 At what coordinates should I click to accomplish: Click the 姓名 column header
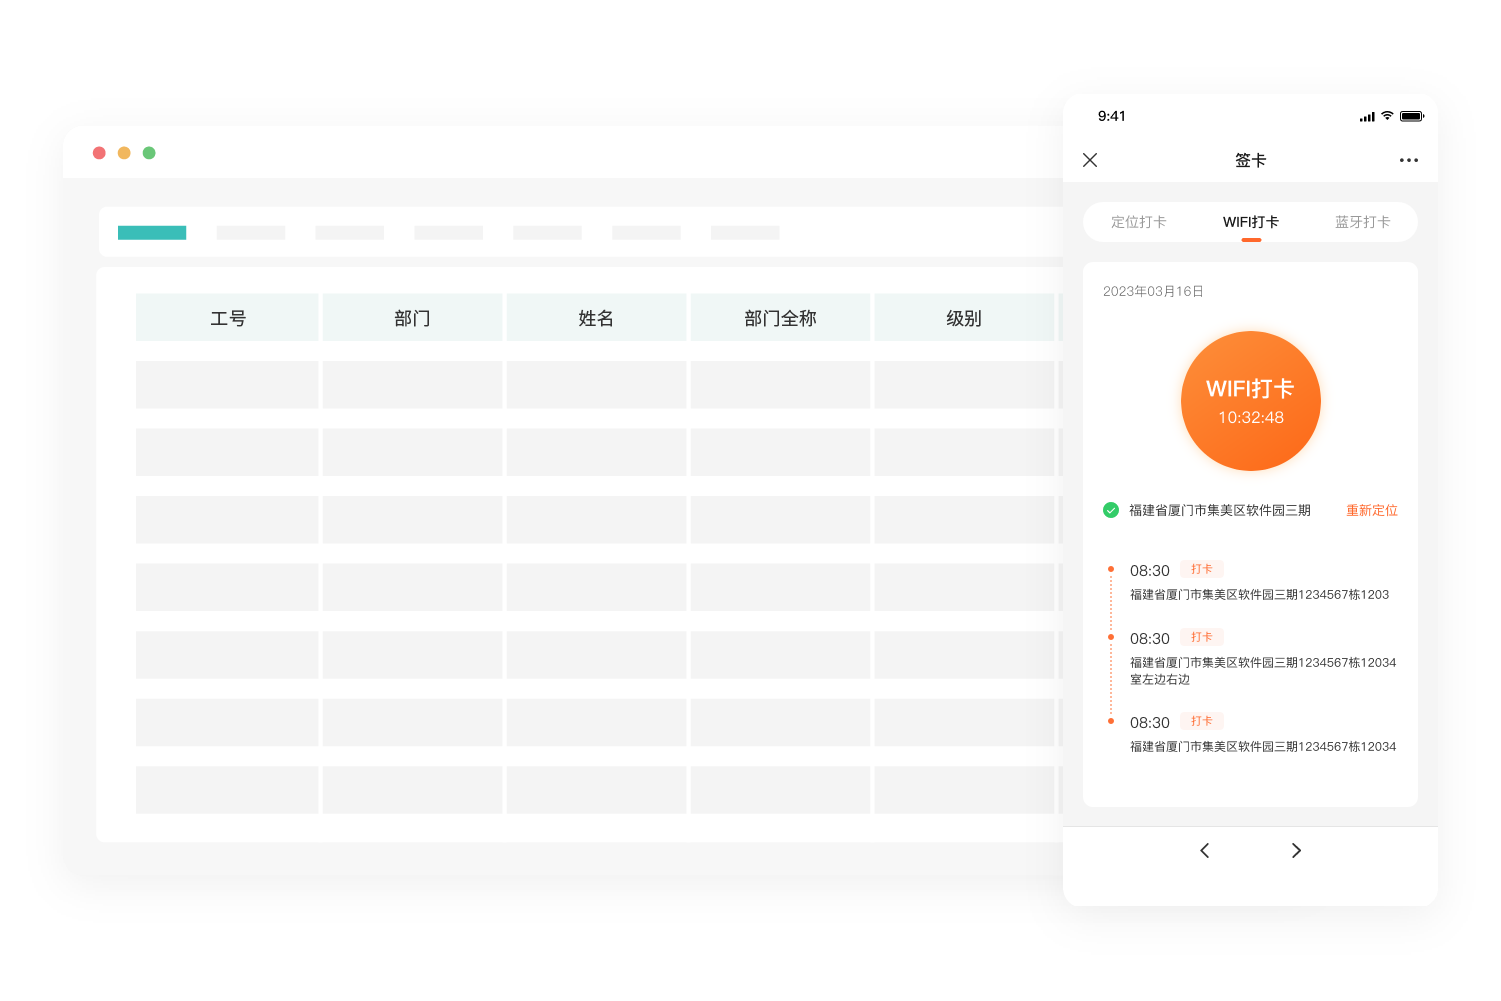point(596,318)
